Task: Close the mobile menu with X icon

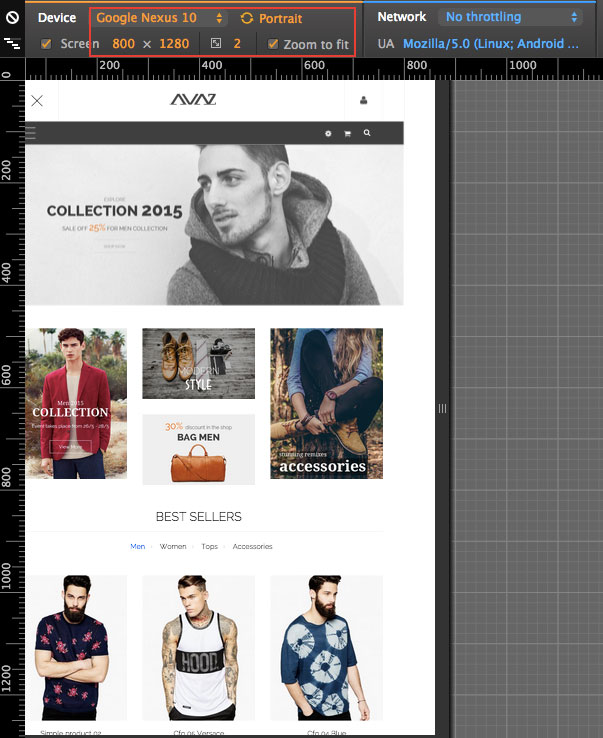Action: pyautogui.click(x=37, y=100)
